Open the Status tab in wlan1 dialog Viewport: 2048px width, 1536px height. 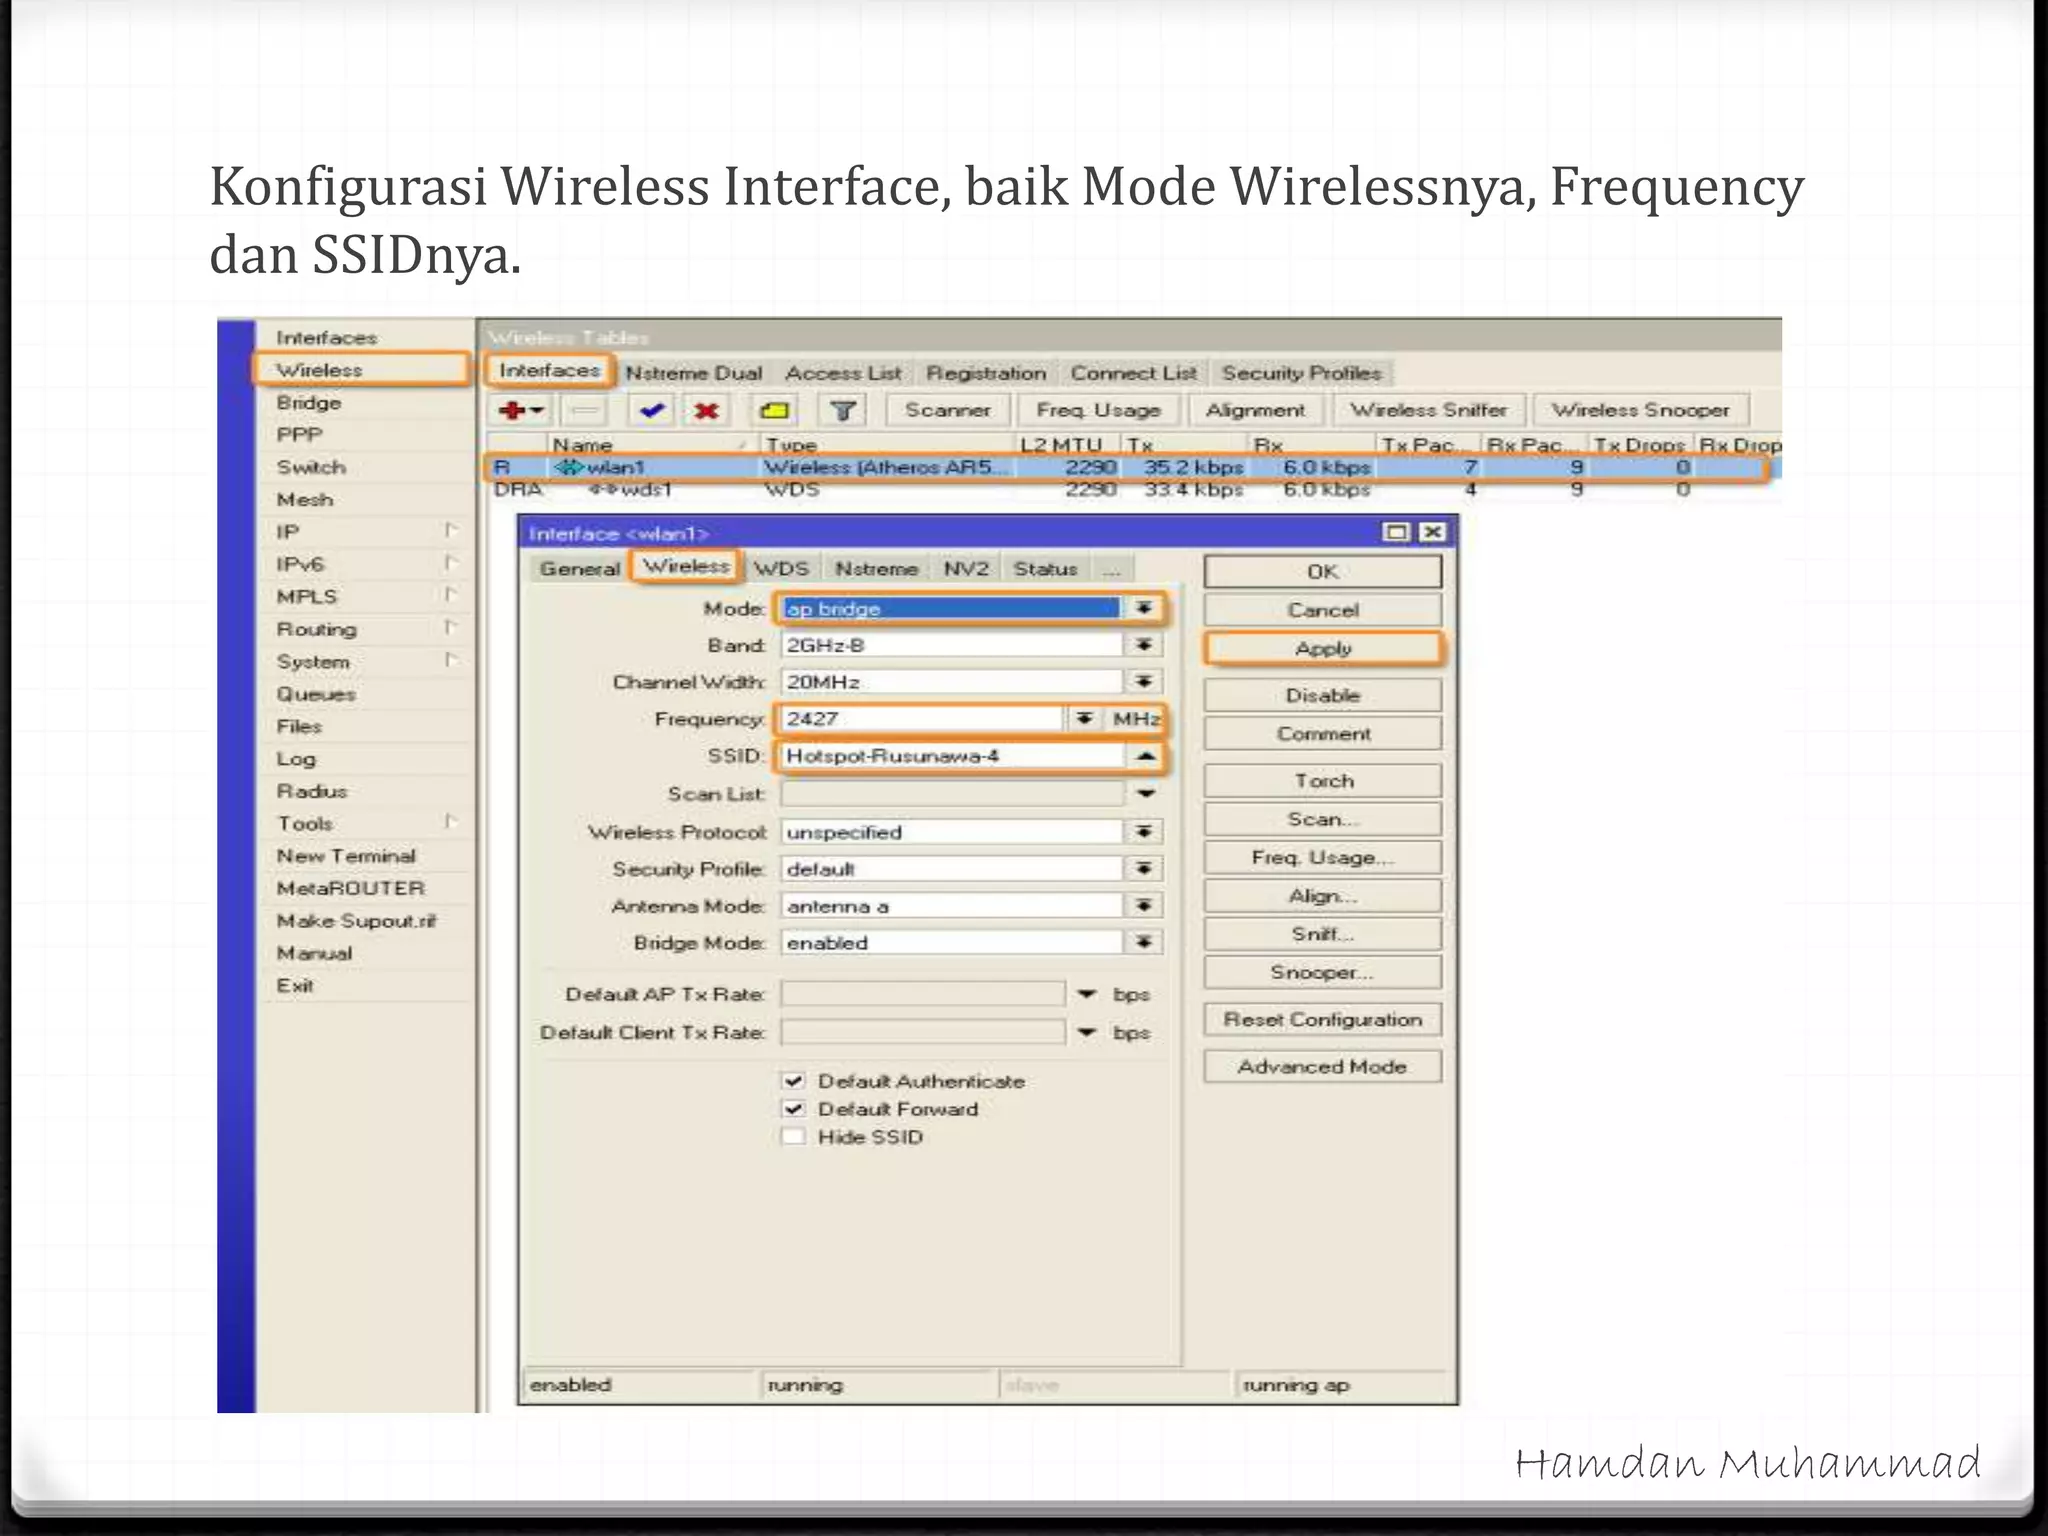[x=1045, y=568]
